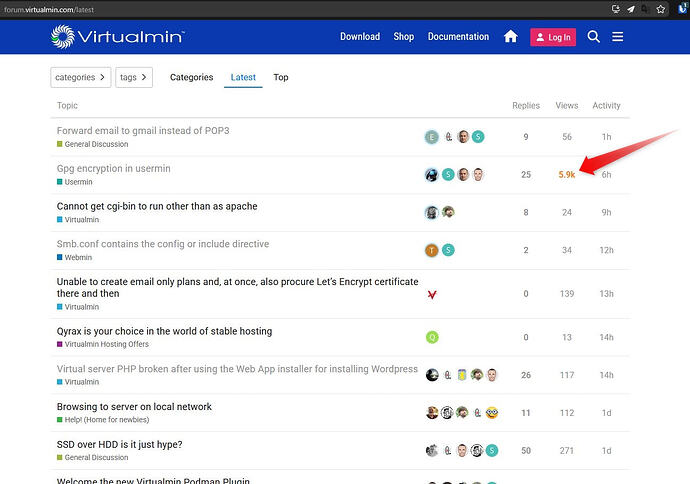The width and height of the screenshot is (690, 484).
Task: Open 'Cannot get cgi-bin to run' topic
Action: (157, 206)
